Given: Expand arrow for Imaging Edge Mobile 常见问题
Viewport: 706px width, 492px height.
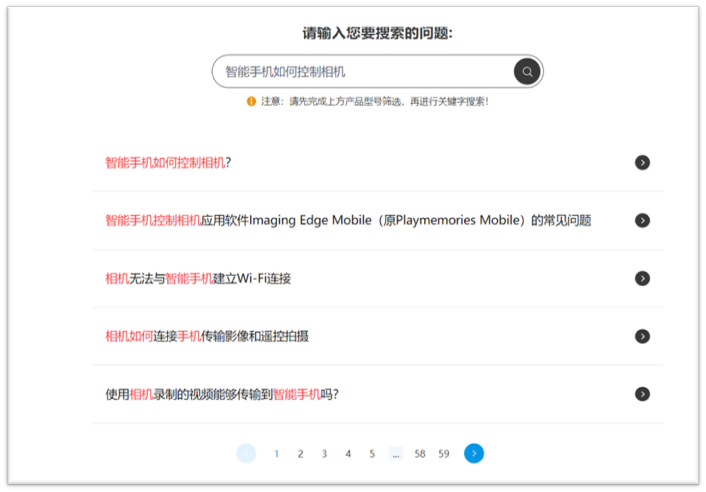Looking at the screenshot, I should [642, 221].
